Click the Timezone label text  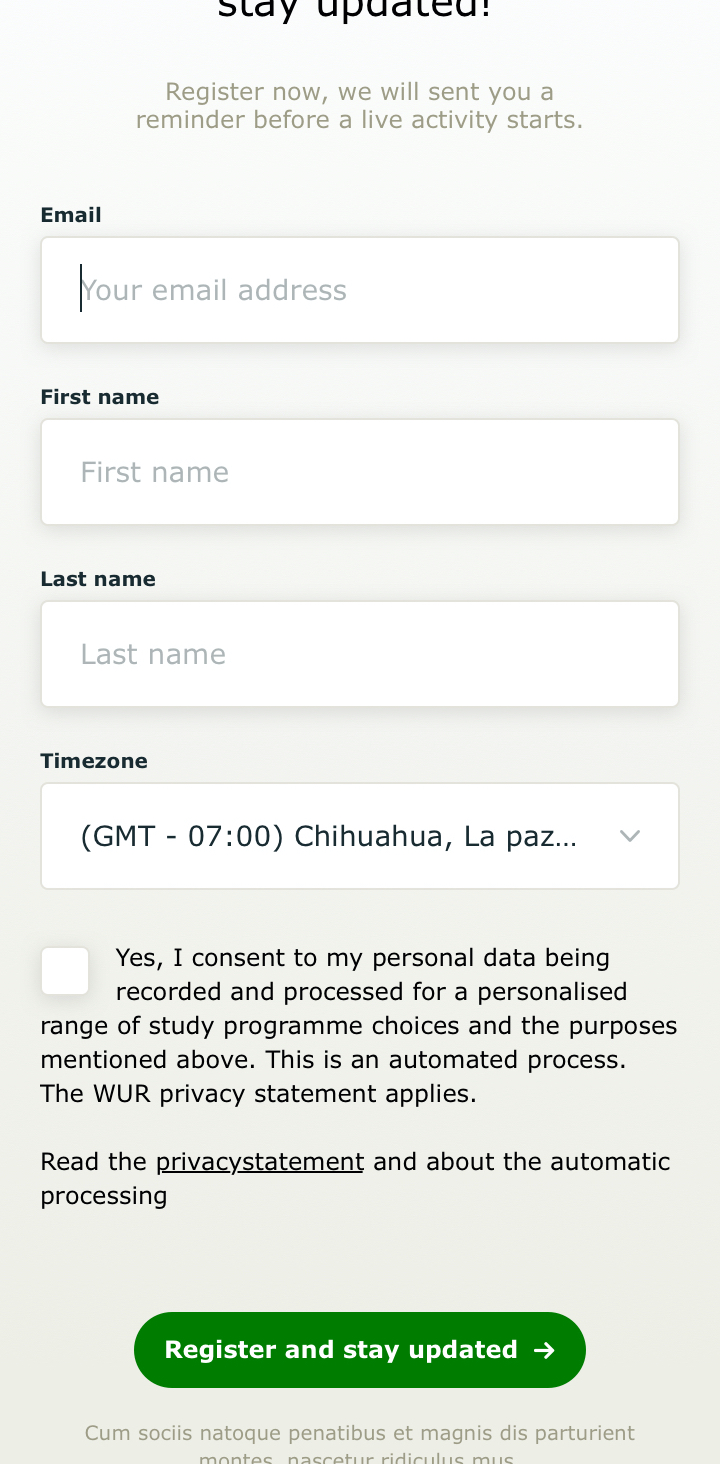(x=94, y=761)
